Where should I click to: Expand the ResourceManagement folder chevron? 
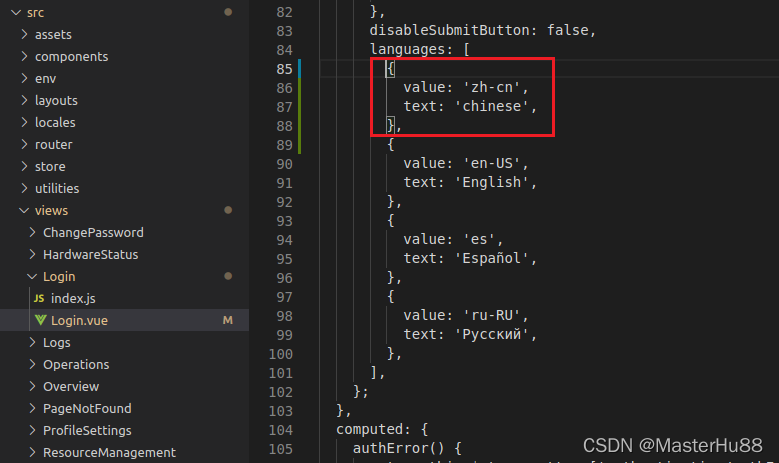[32, 453]
